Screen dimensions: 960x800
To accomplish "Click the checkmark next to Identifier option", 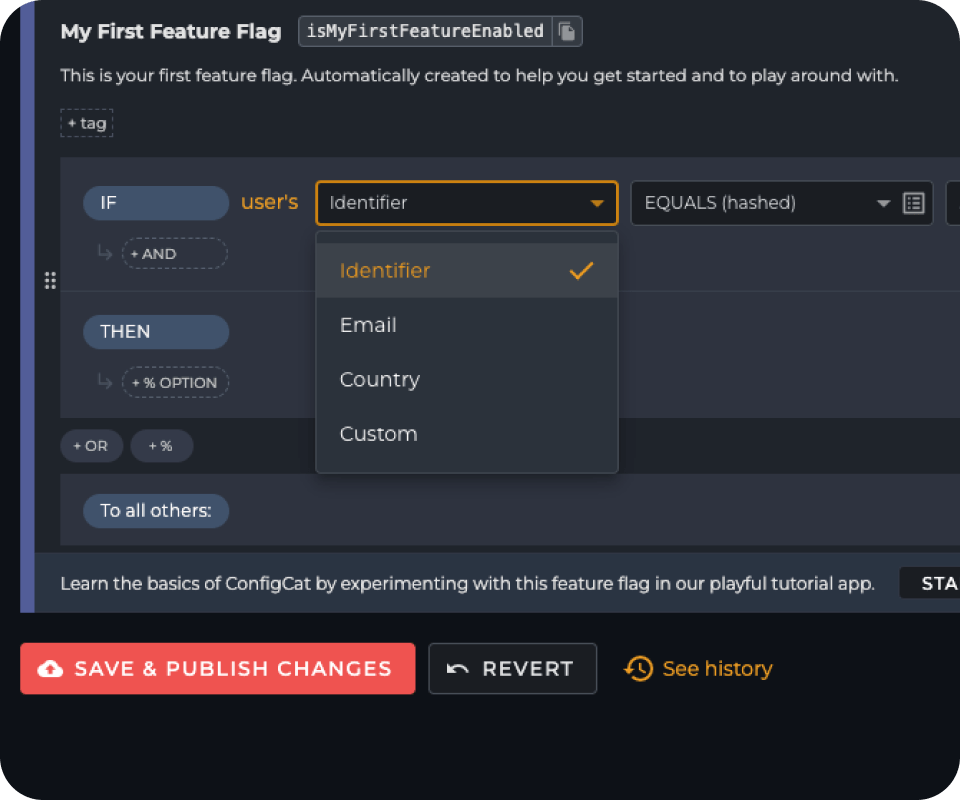I will (x=581, y=271).
